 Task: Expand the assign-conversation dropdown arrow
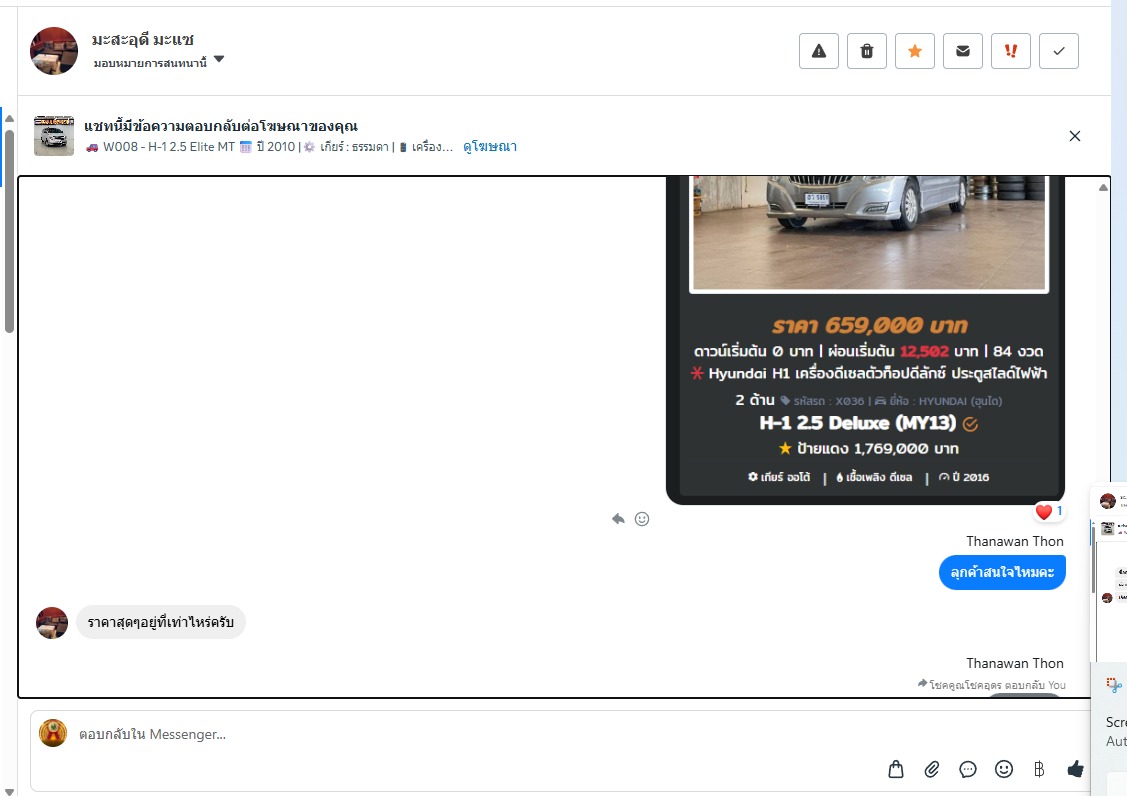[x=219, y=60]
